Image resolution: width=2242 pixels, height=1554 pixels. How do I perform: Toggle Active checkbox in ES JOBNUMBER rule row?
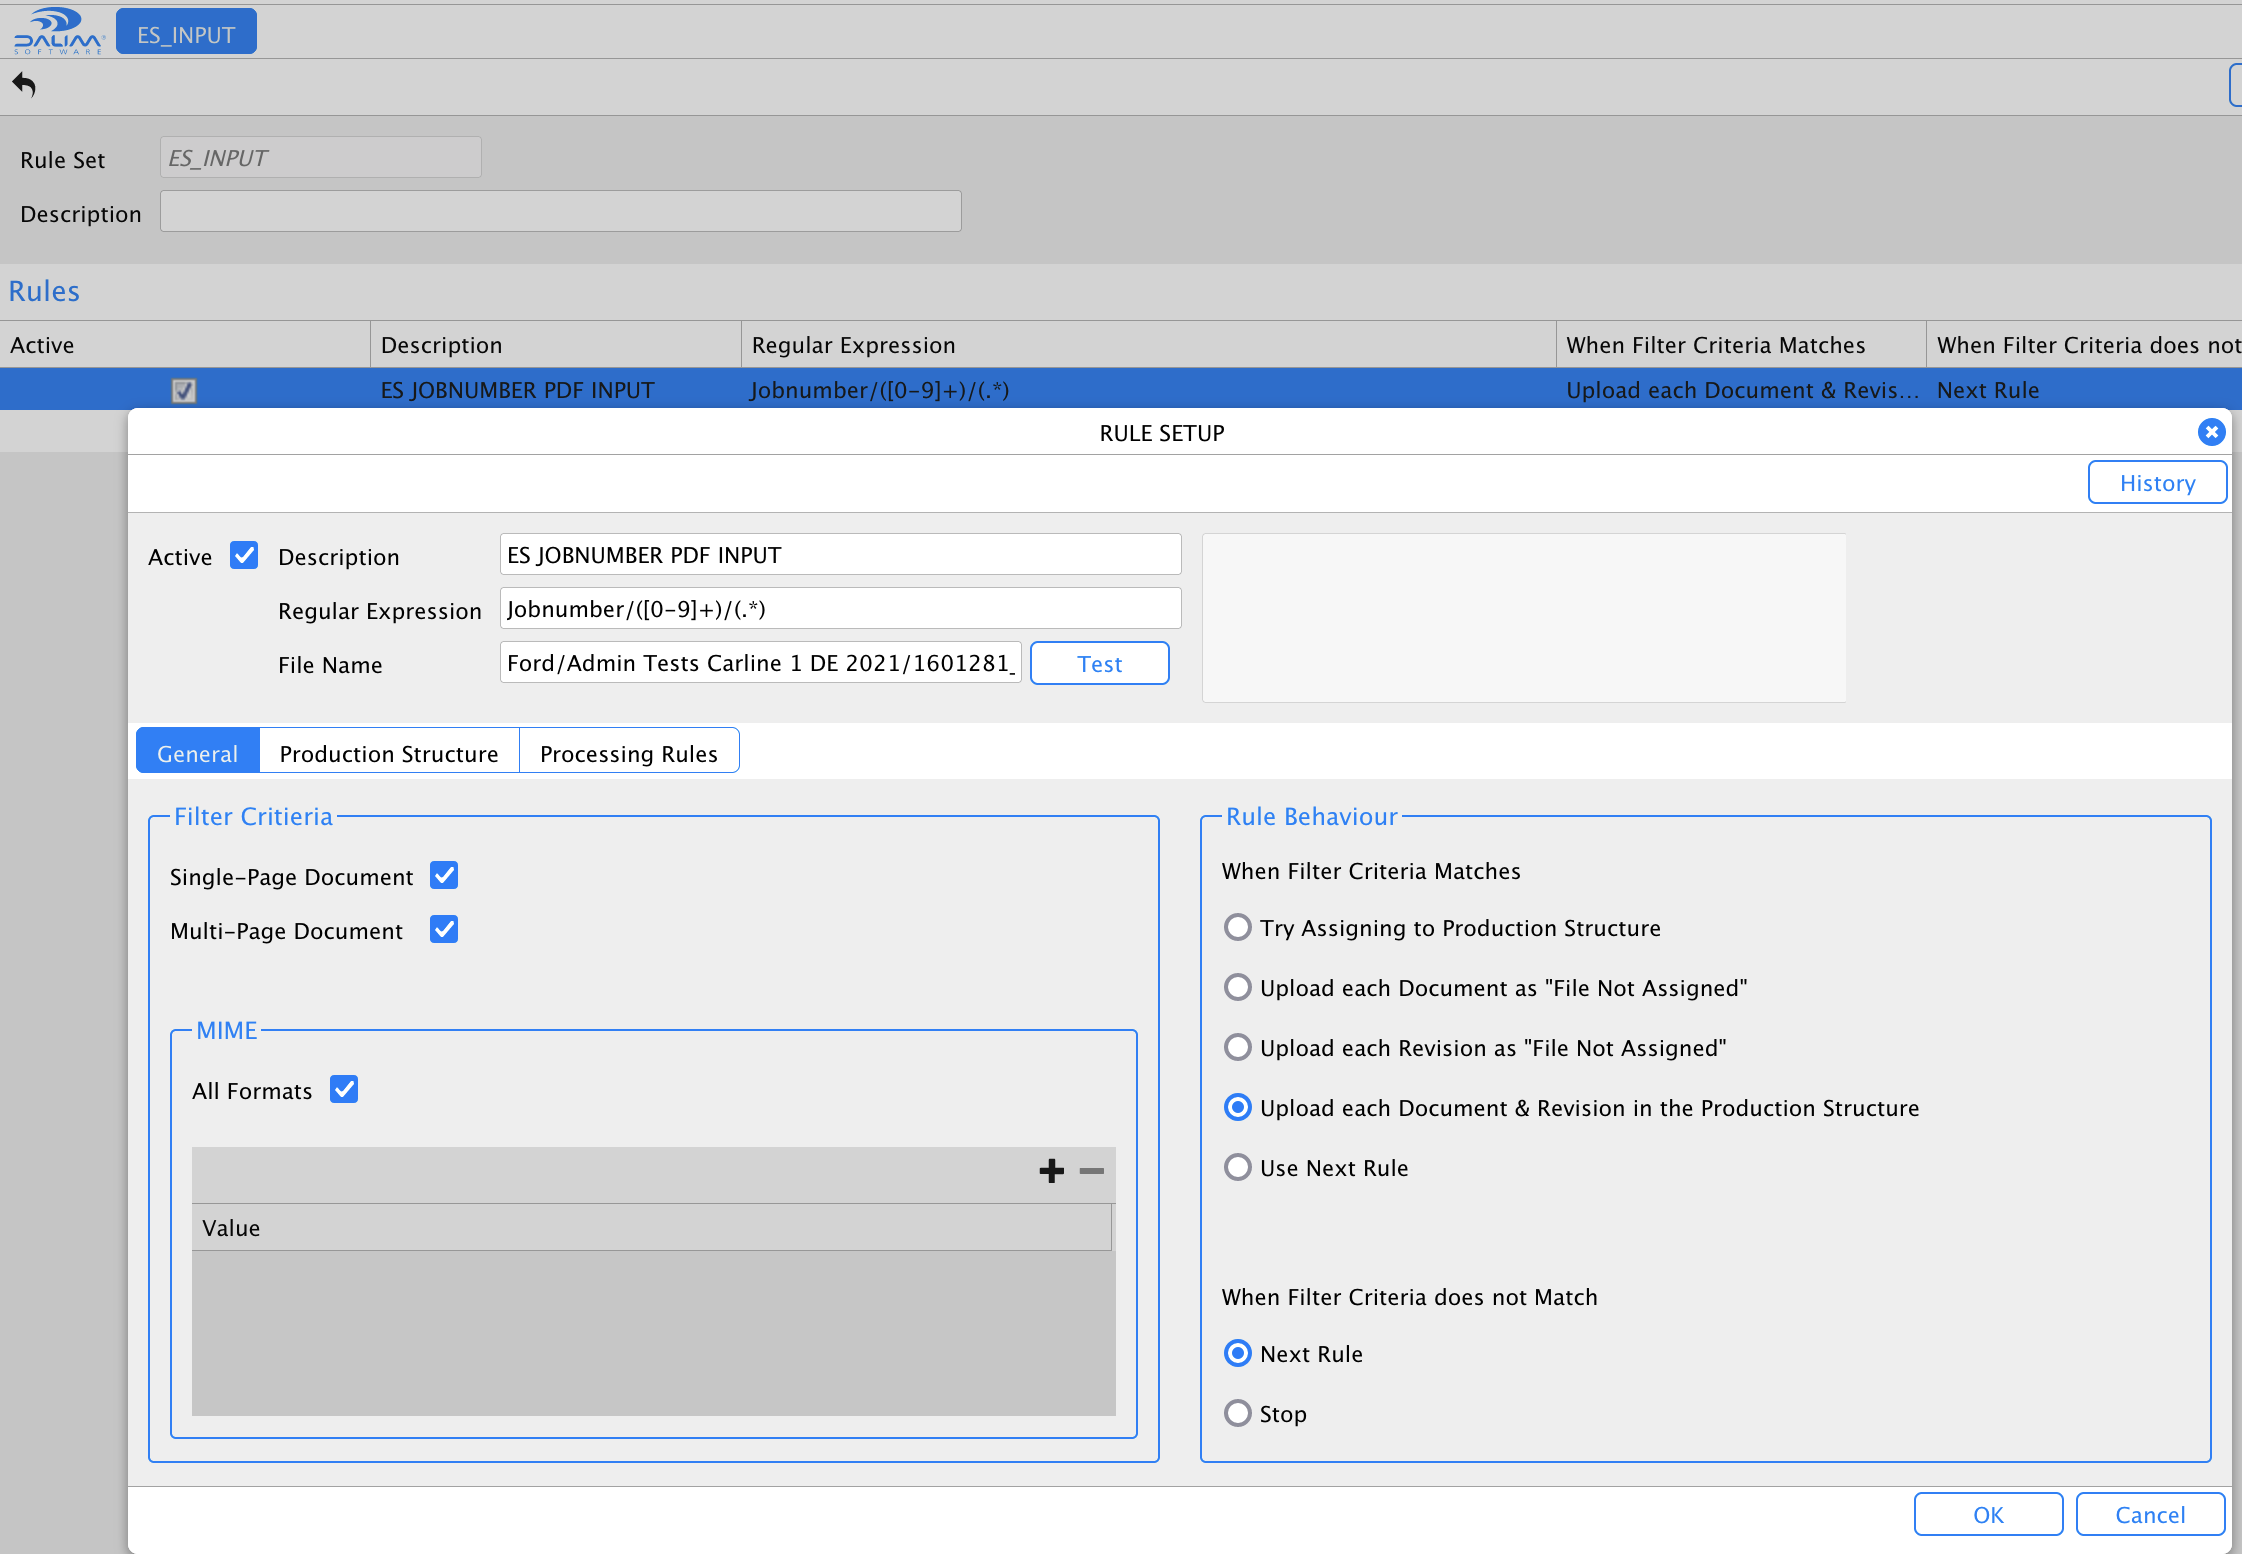(x=184, y=390)
